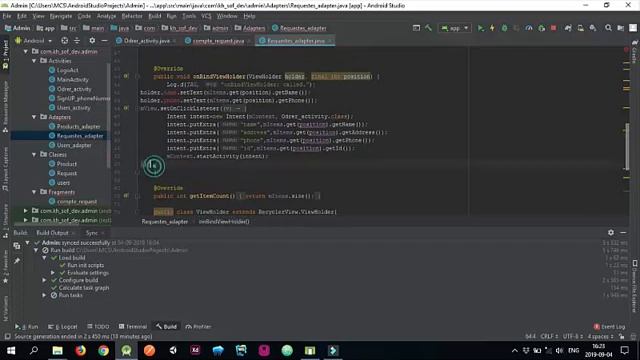This screenshot has width=640, height=360.
Task: Switch to compte_request.java tab
Action: (x=218, y=41)
